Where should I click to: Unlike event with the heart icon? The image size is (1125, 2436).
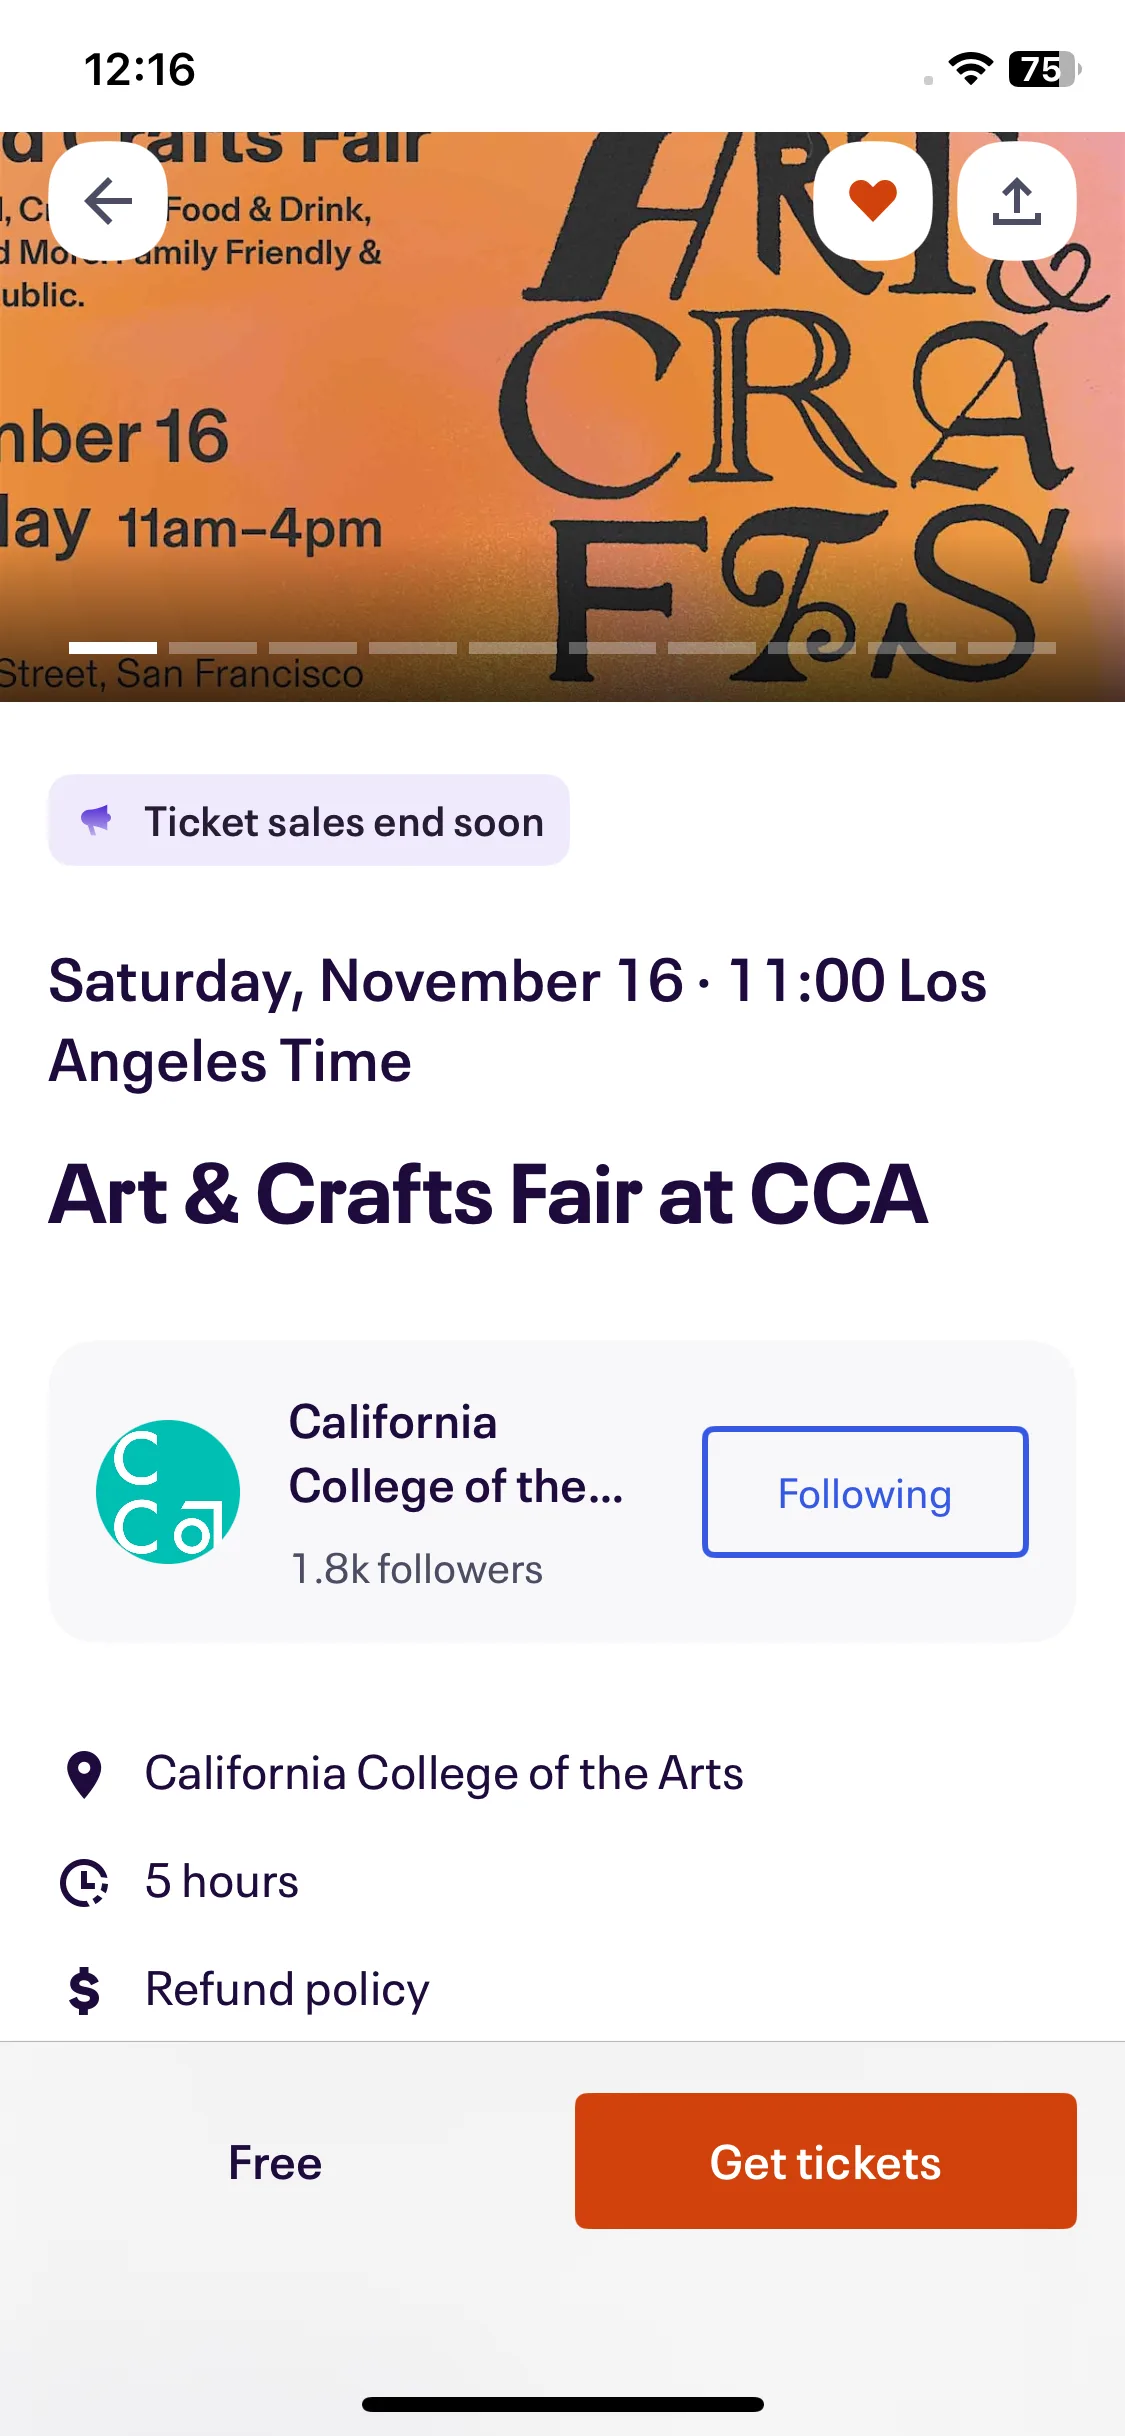point(873,201)
